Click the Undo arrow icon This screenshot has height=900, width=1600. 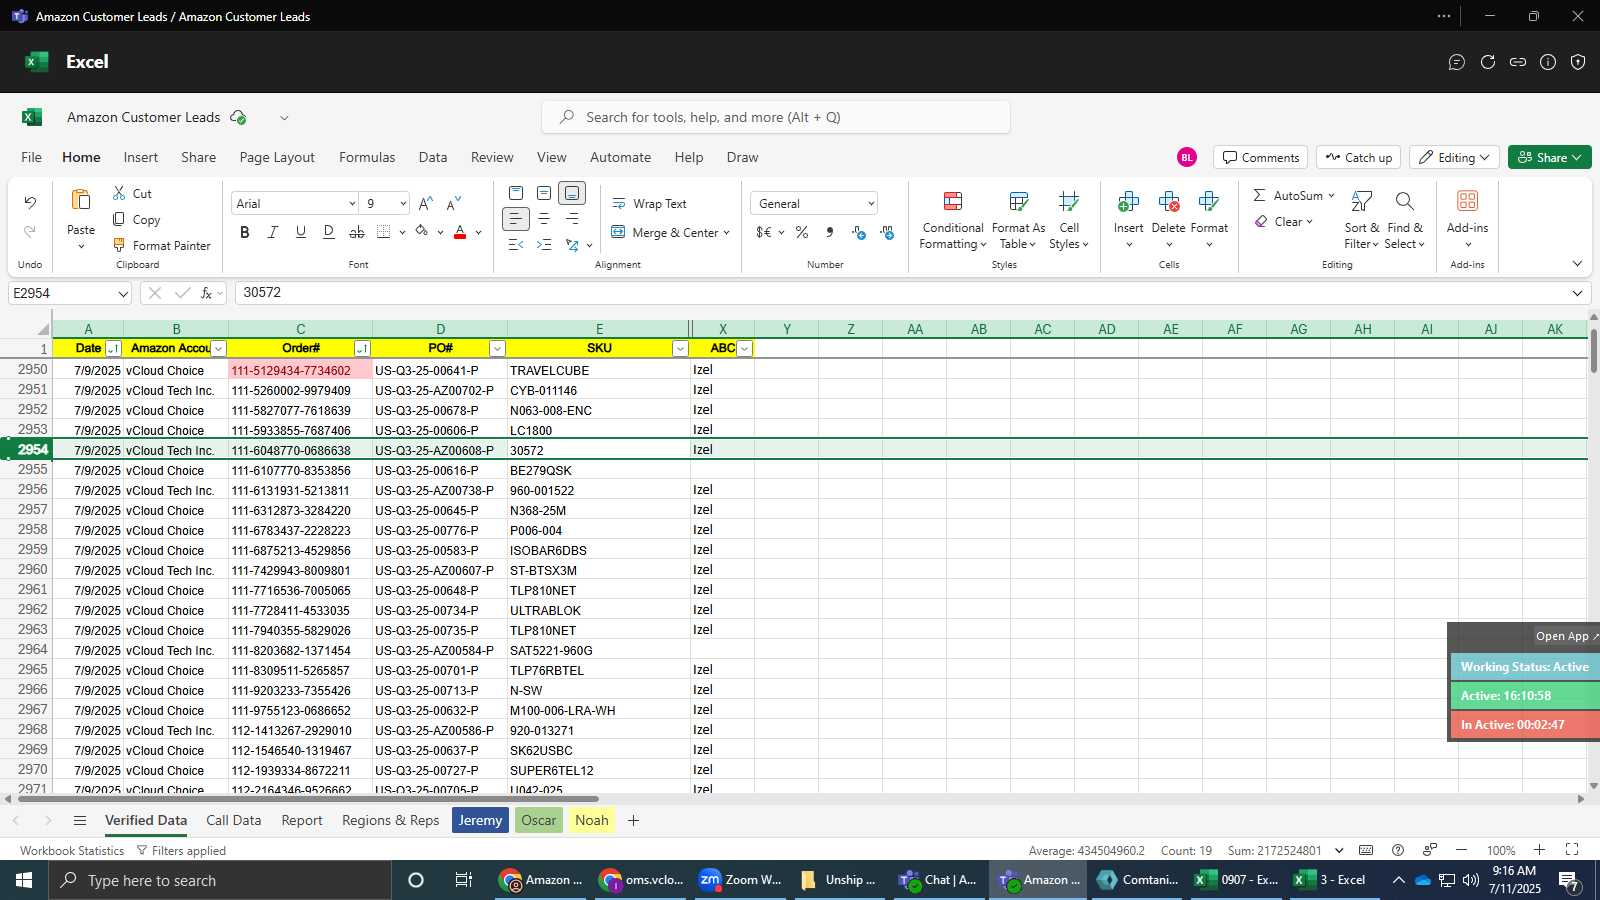(x=30, y=202)
